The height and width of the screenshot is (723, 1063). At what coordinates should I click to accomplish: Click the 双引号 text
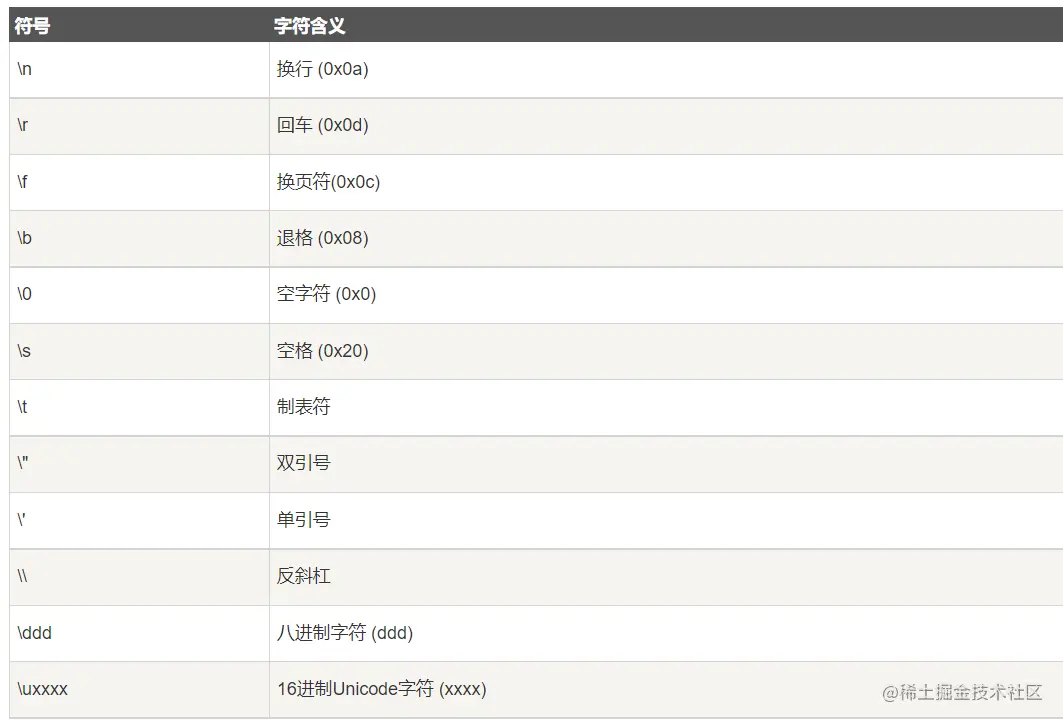point(303,463)
